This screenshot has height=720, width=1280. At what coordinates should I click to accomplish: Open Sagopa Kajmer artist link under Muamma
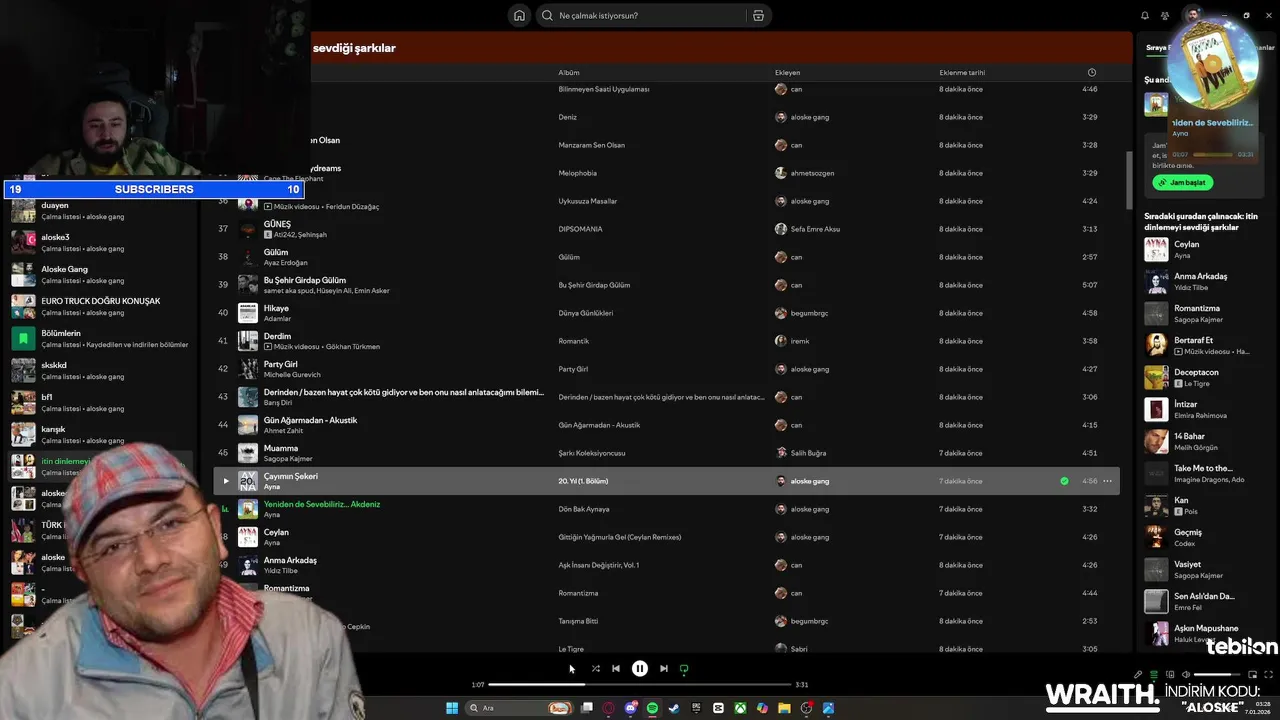[x=288, y=459]
